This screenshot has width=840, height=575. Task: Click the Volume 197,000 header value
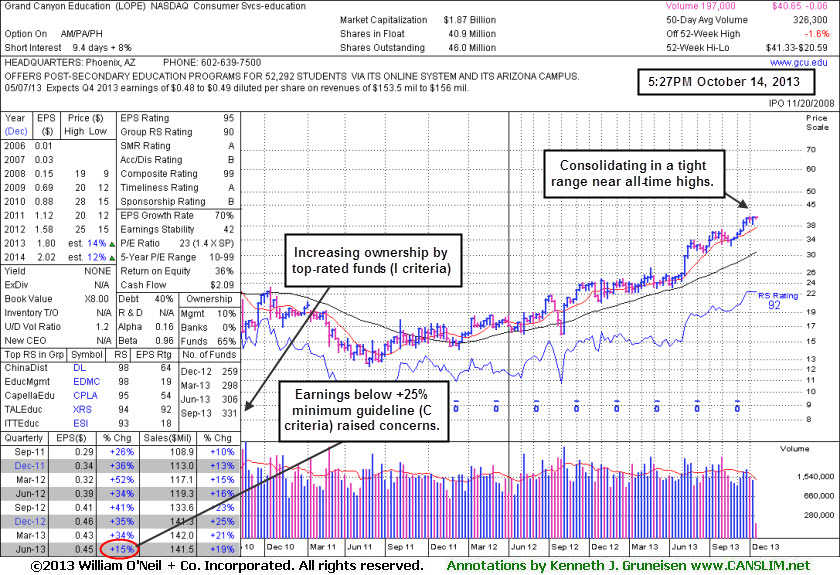701,6
